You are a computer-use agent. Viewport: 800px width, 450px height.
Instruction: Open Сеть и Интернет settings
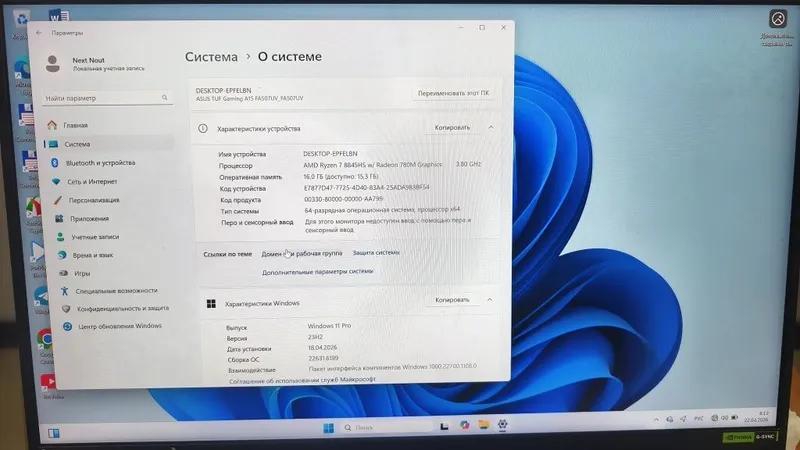(x=92, y=182)
